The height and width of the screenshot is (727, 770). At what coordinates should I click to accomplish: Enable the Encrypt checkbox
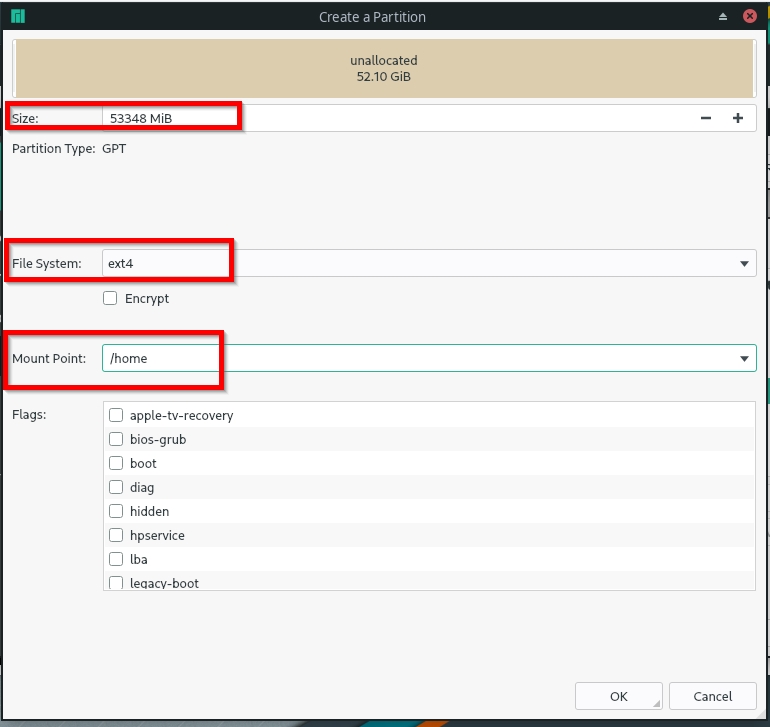(110, 298)
